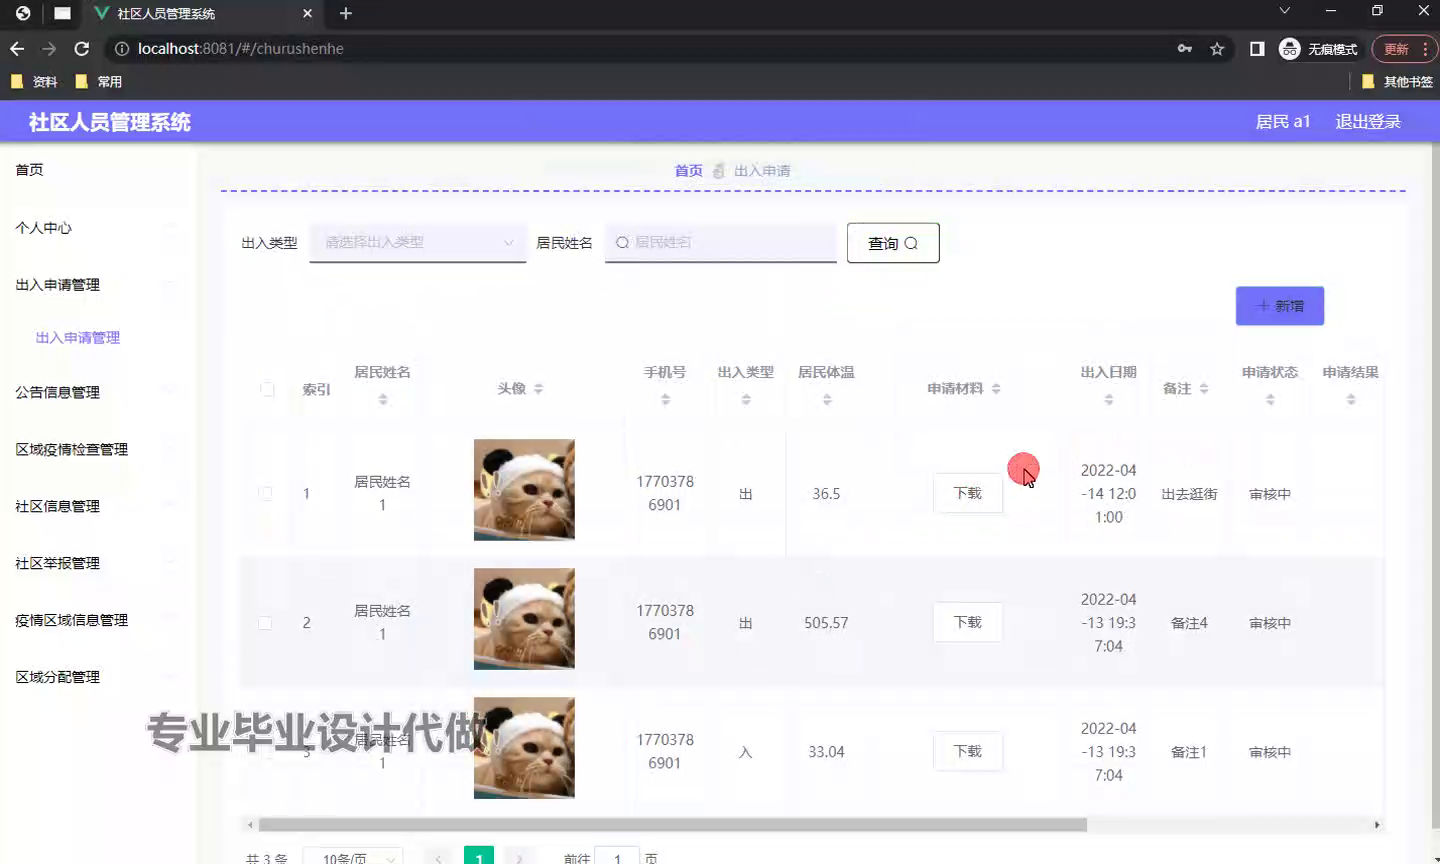1440x864 pixels.
Task: Click the table scrollbar's left arrow
Action: pyautogui.click(x=250, y=825)
